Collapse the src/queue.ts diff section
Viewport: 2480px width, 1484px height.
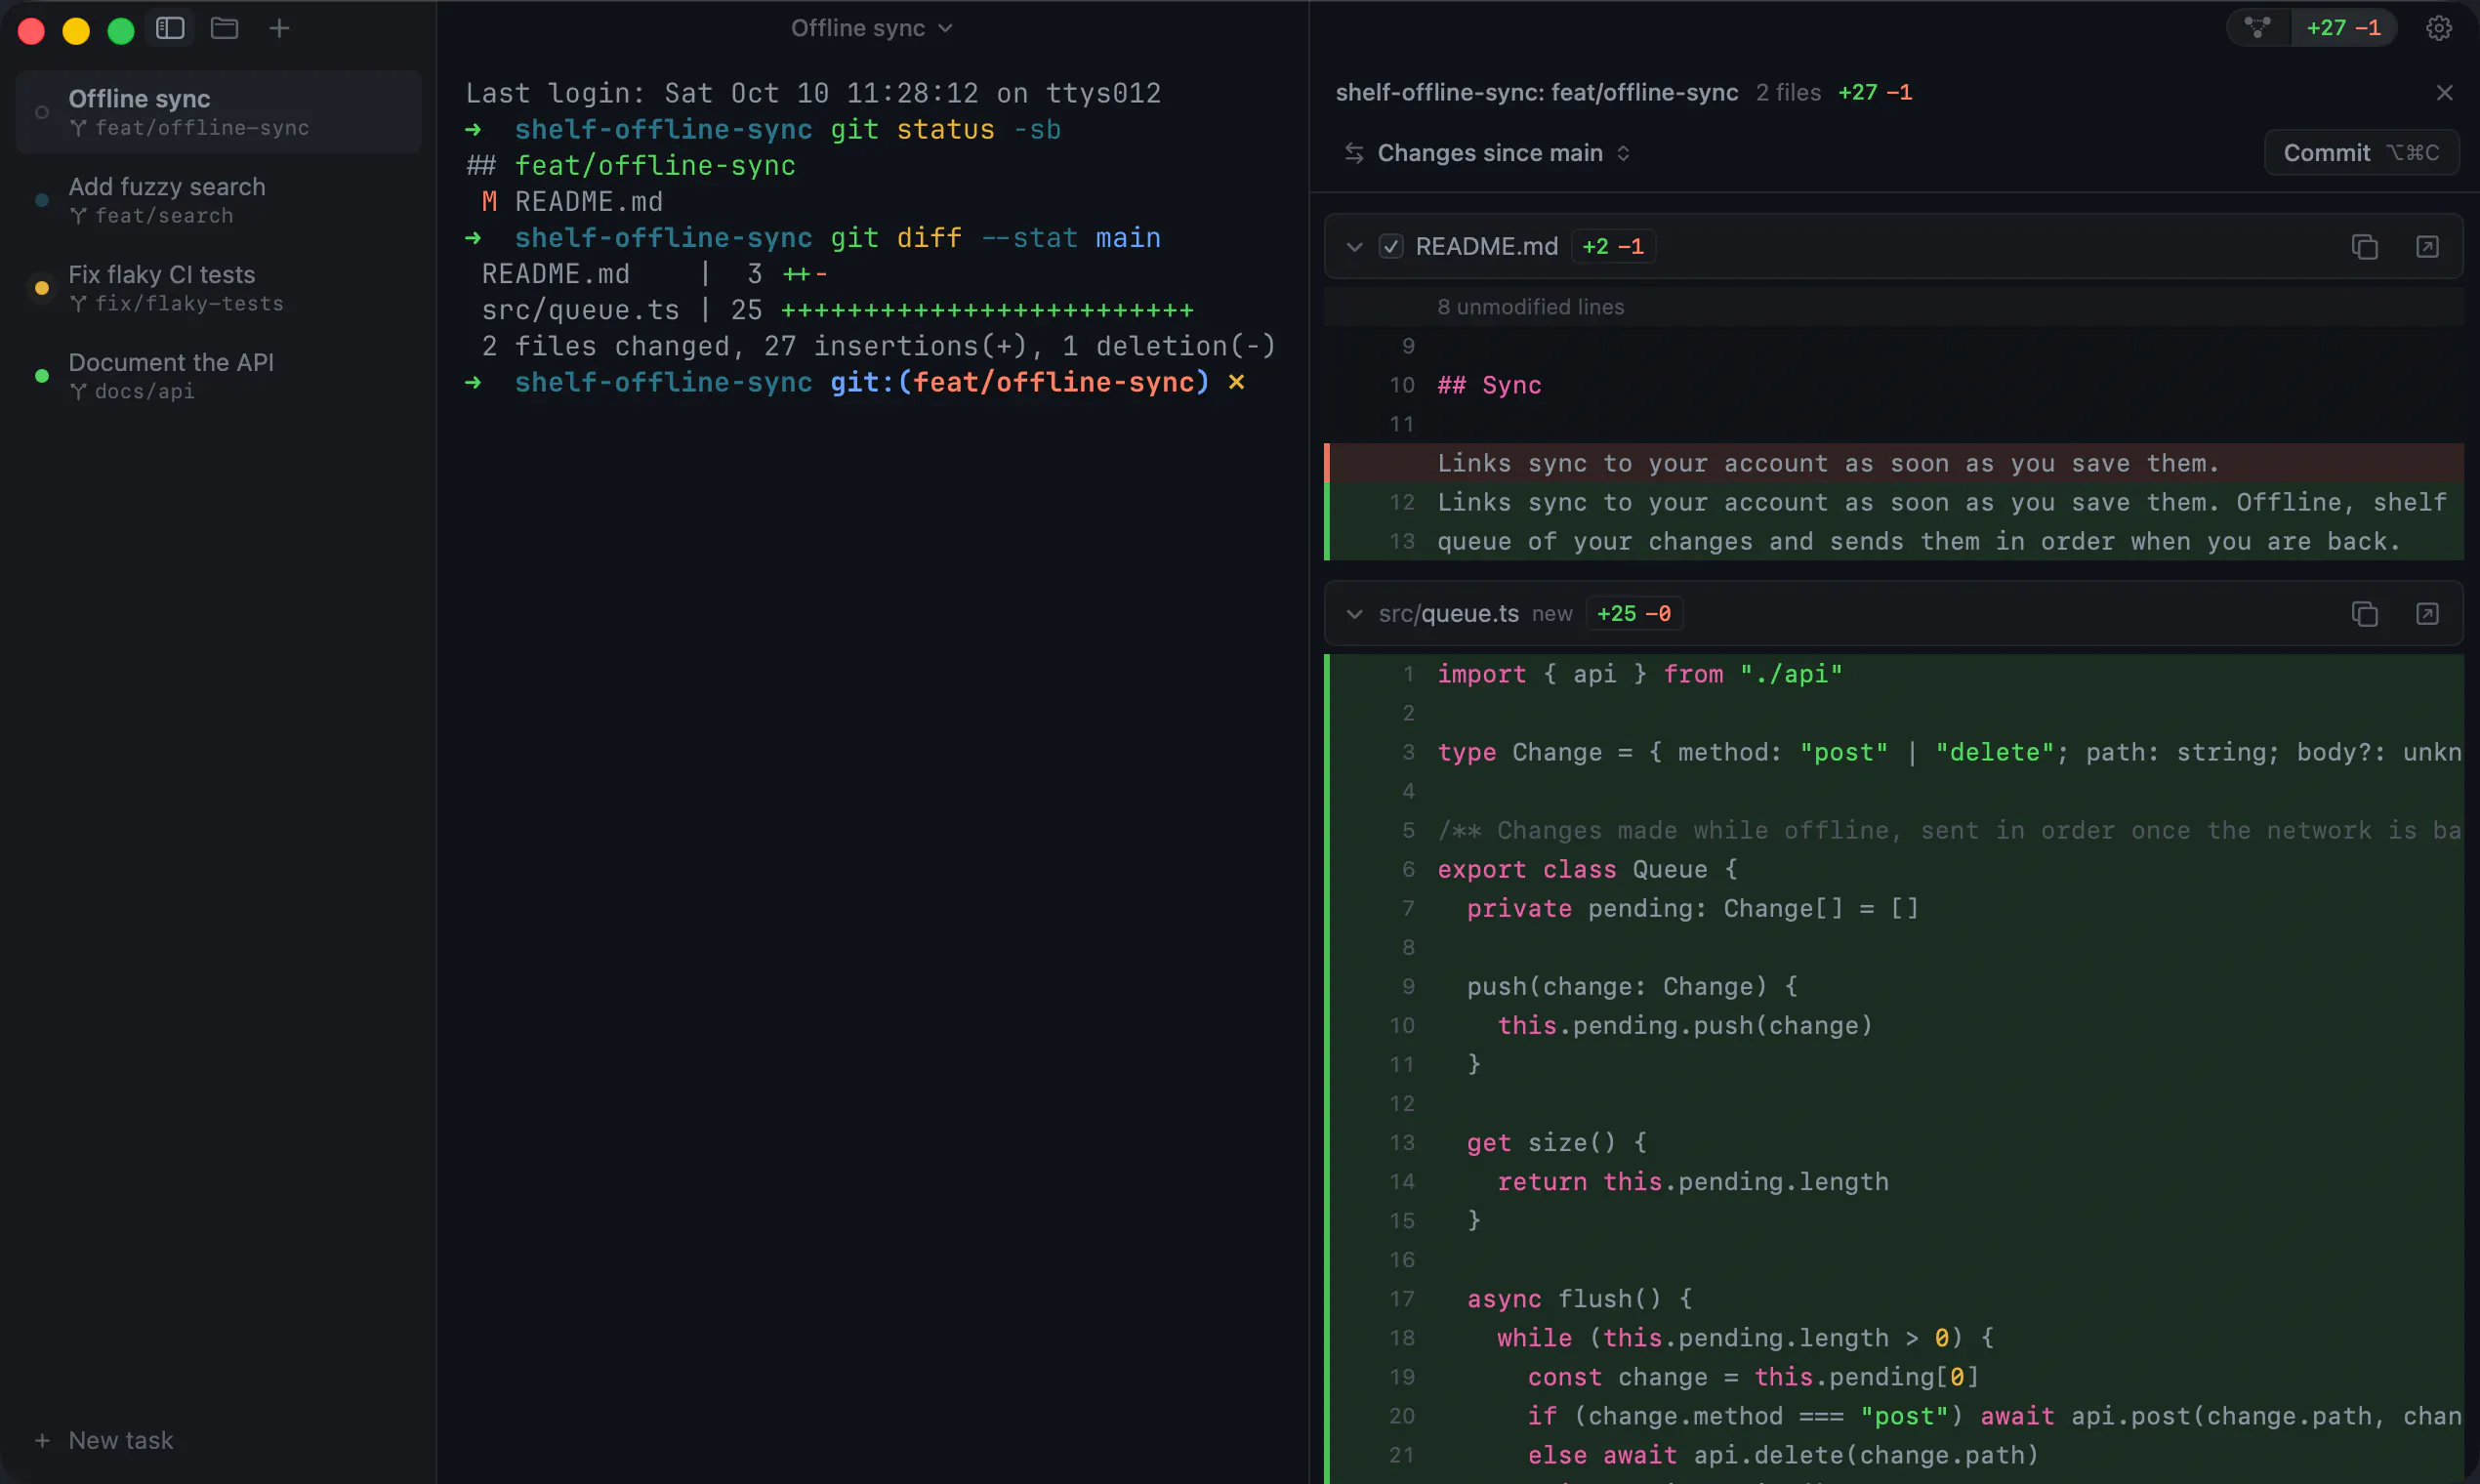point(1354,613)
